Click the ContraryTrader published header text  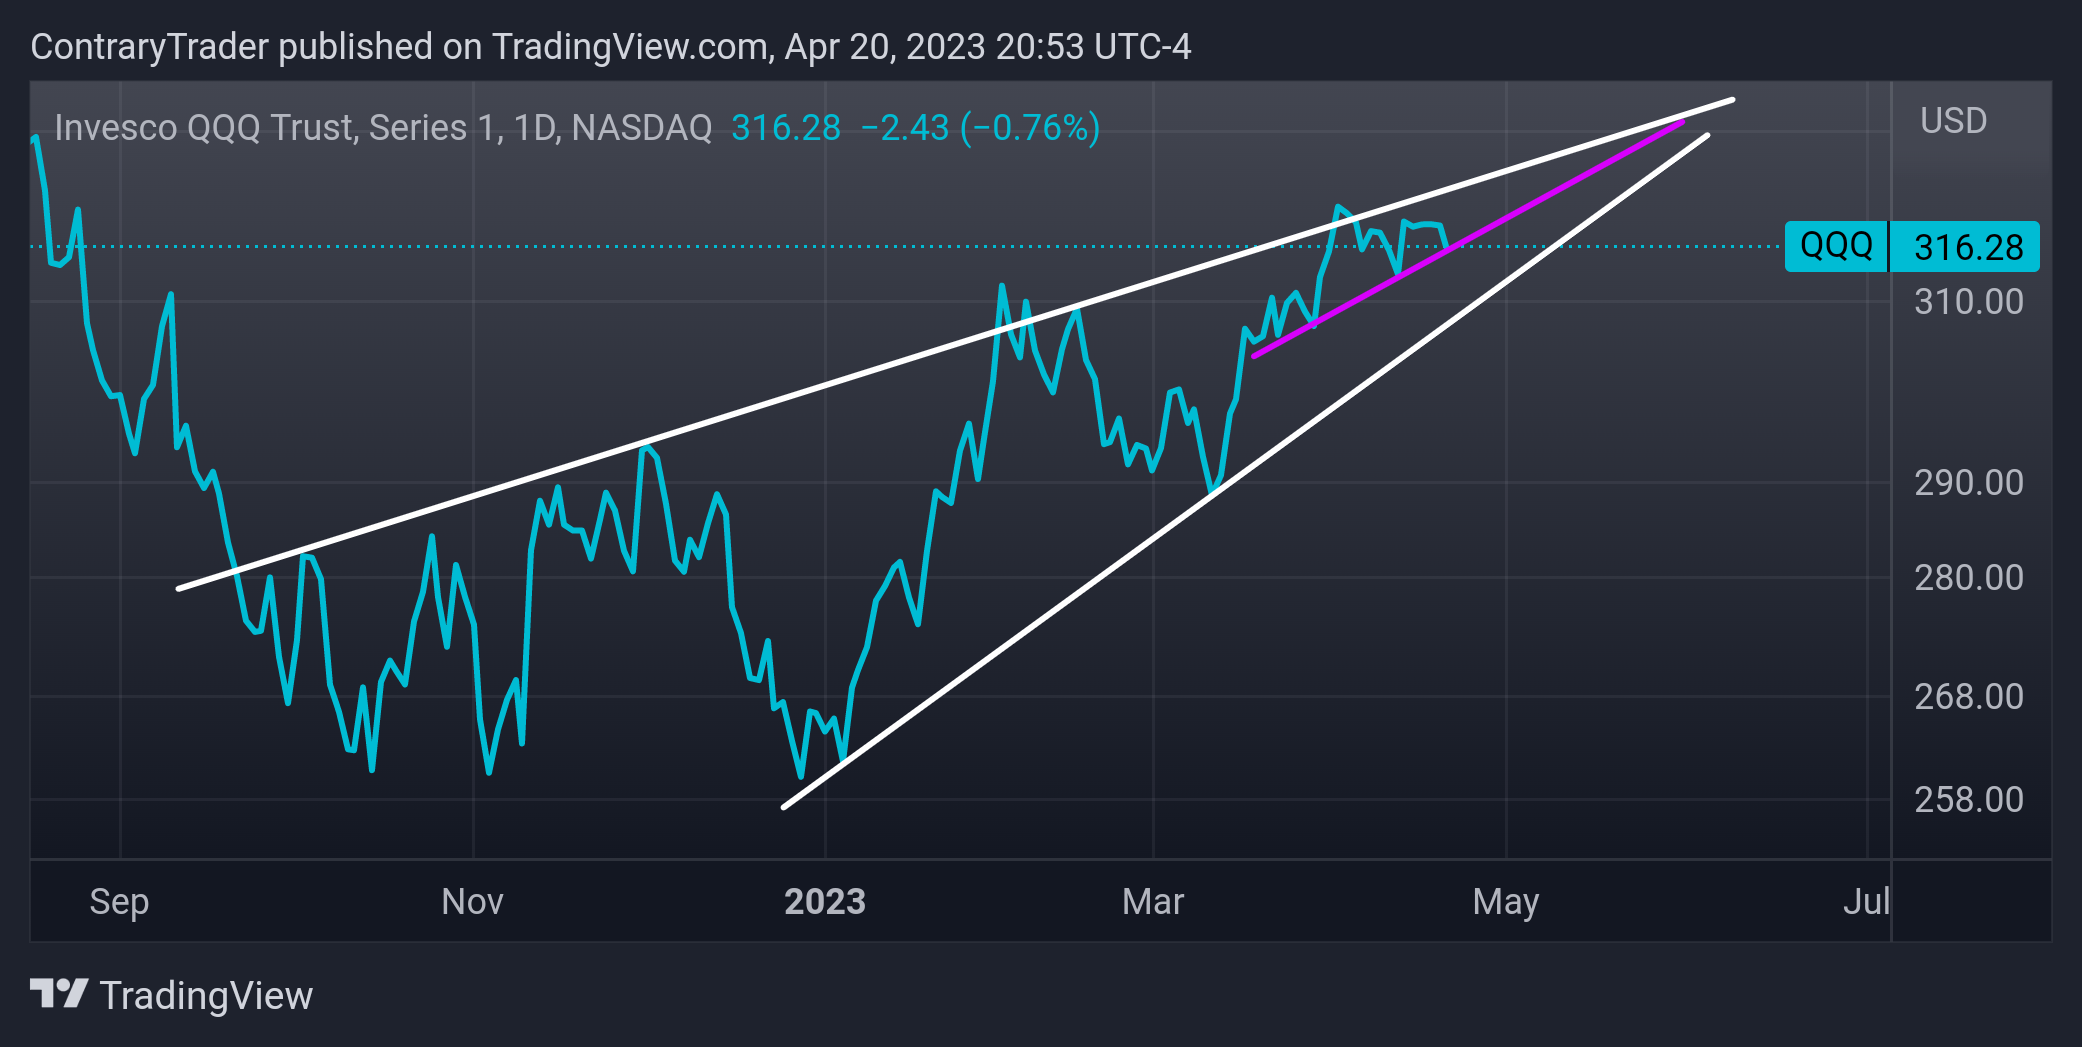point(610,47)
